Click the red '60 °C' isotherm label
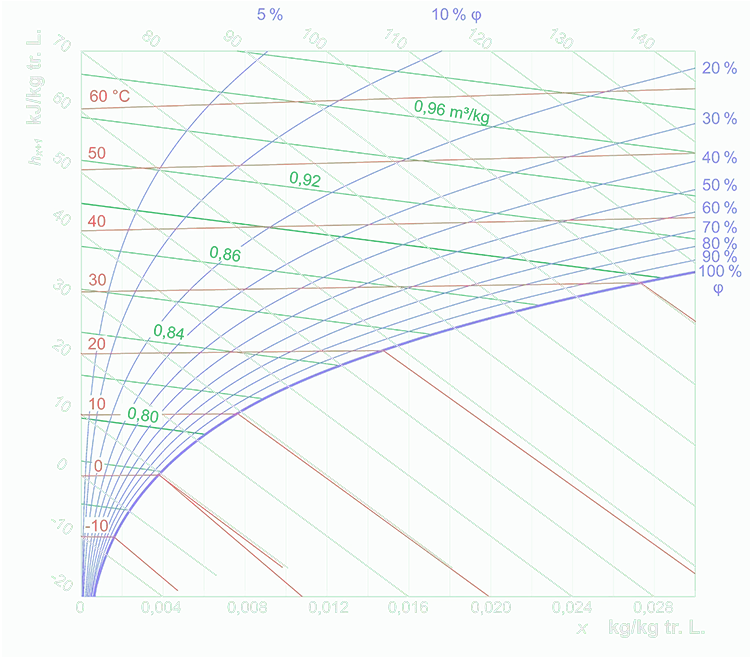This screenshot has height=660, width=750. 110,96
